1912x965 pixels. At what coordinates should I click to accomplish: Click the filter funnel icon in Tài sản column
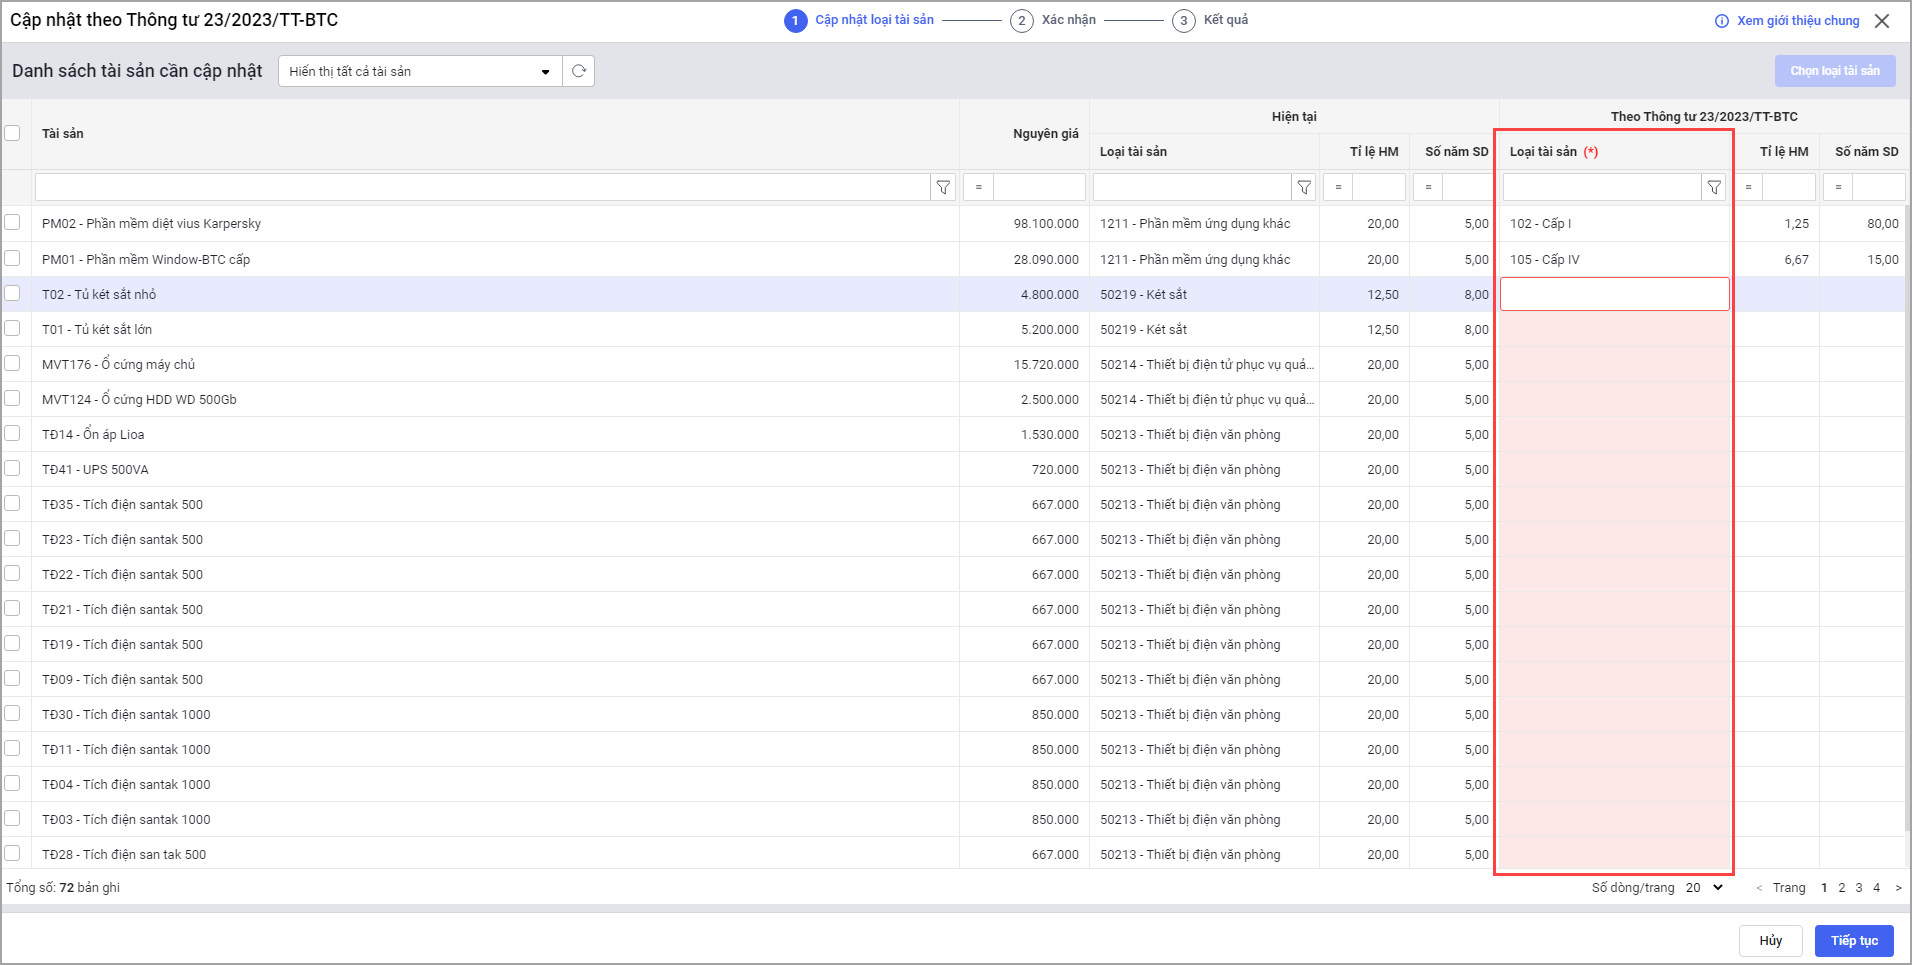[x=943, y=187]
